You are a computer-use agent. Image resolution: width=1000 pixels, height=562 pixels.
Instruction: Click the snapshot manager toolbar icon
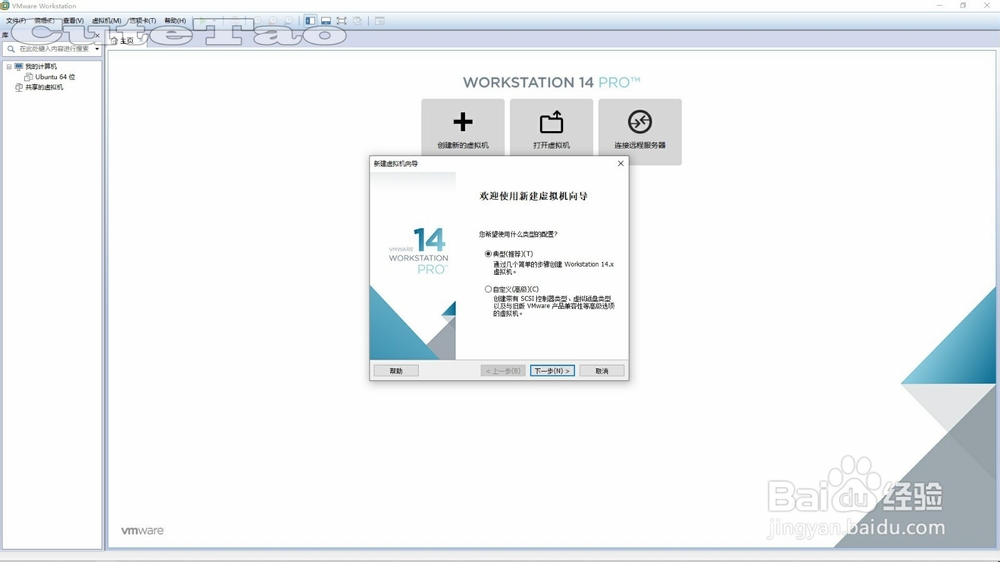click(x=288, y=20)
